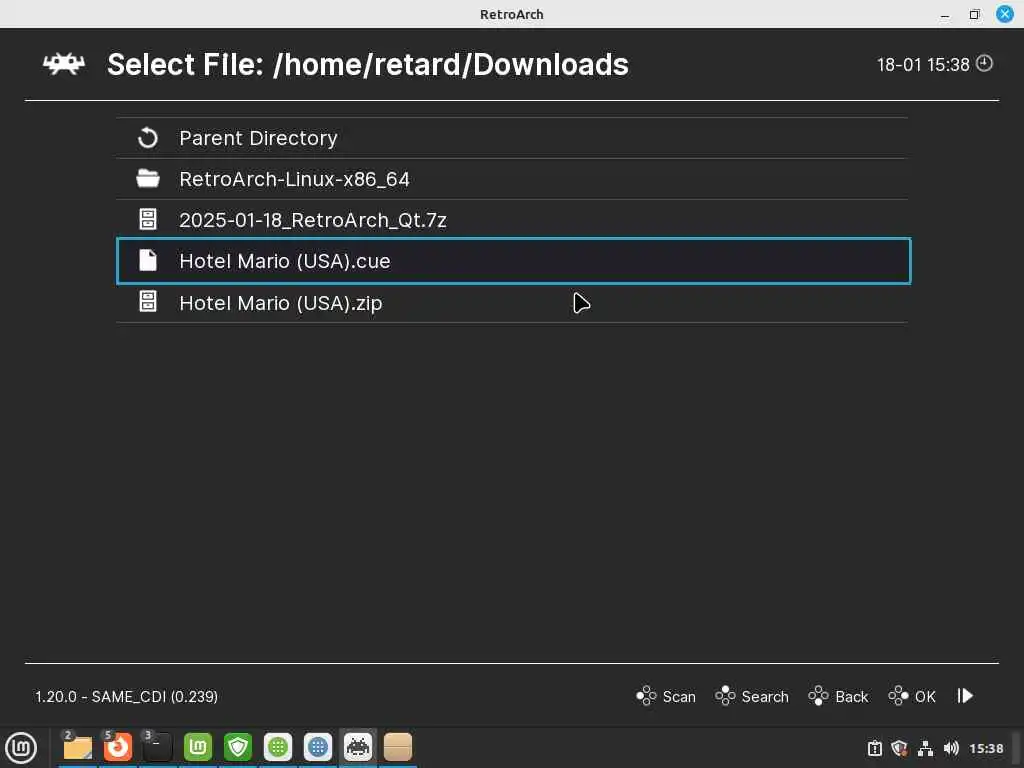Click the Back button in the footer
1024x768 pixels.
coord(839,696)
